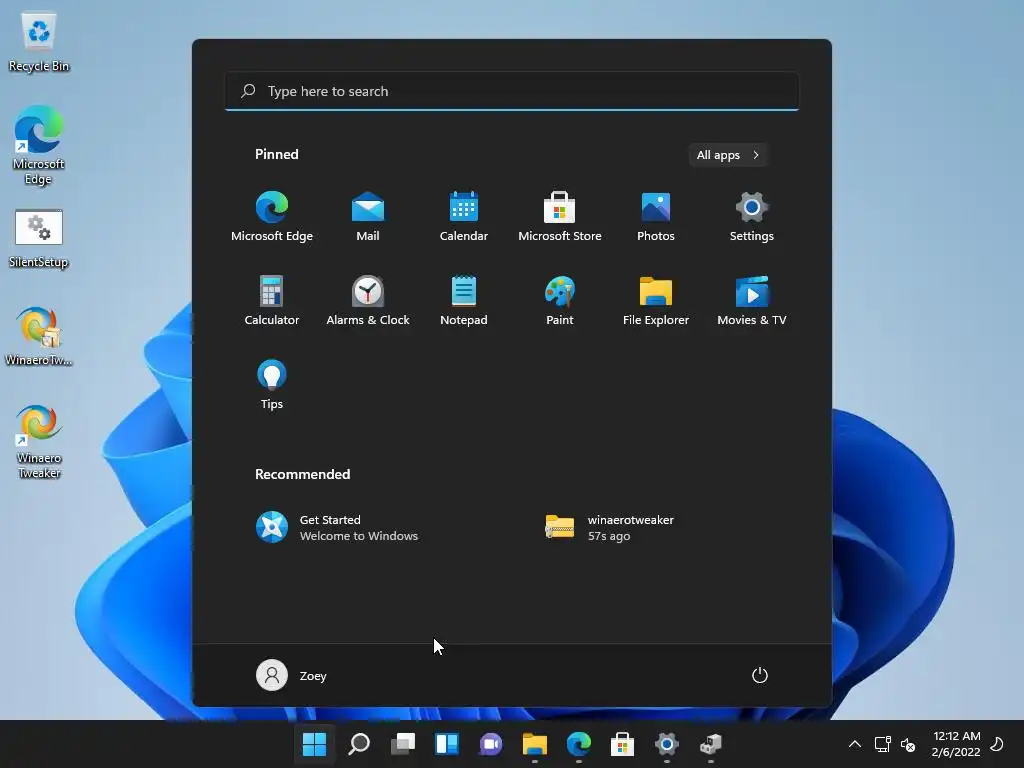Expand the All apps list
The height and width of the screenshot is (768, 1024).
728,155
